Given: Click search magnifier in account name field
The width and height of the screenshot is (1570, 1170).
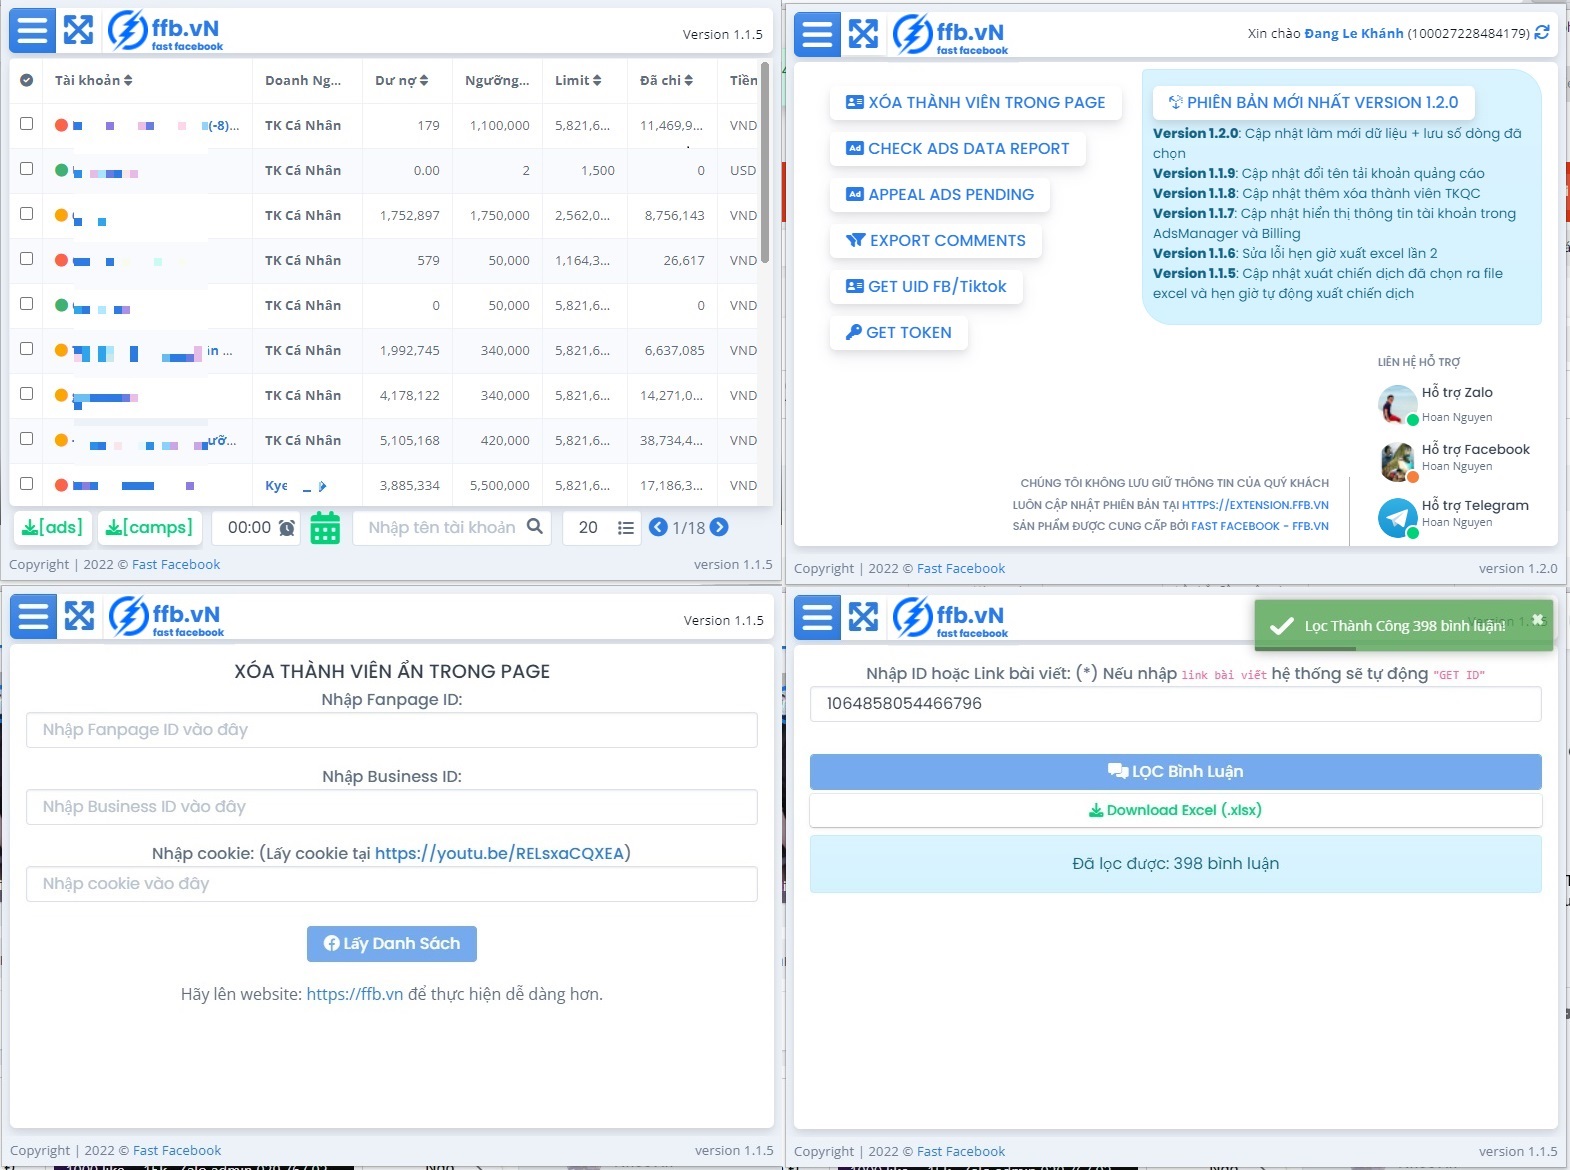Looking at the screenshot, I should 535,526.
